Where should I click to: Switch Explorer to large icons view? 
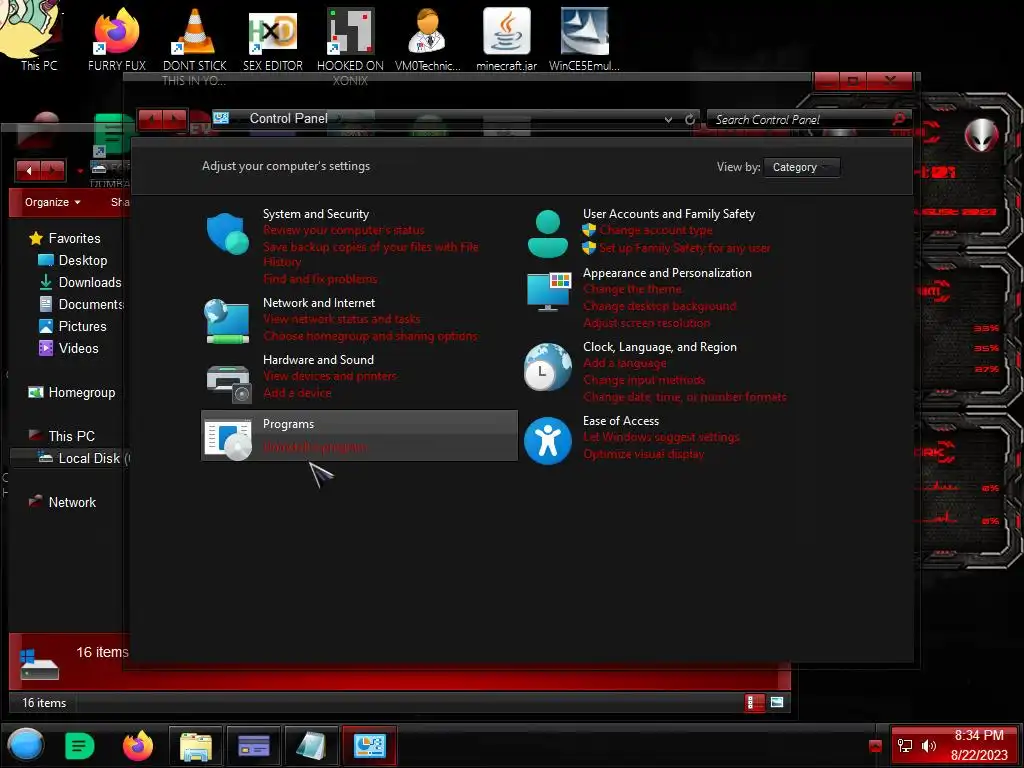[x=776, y=702]
